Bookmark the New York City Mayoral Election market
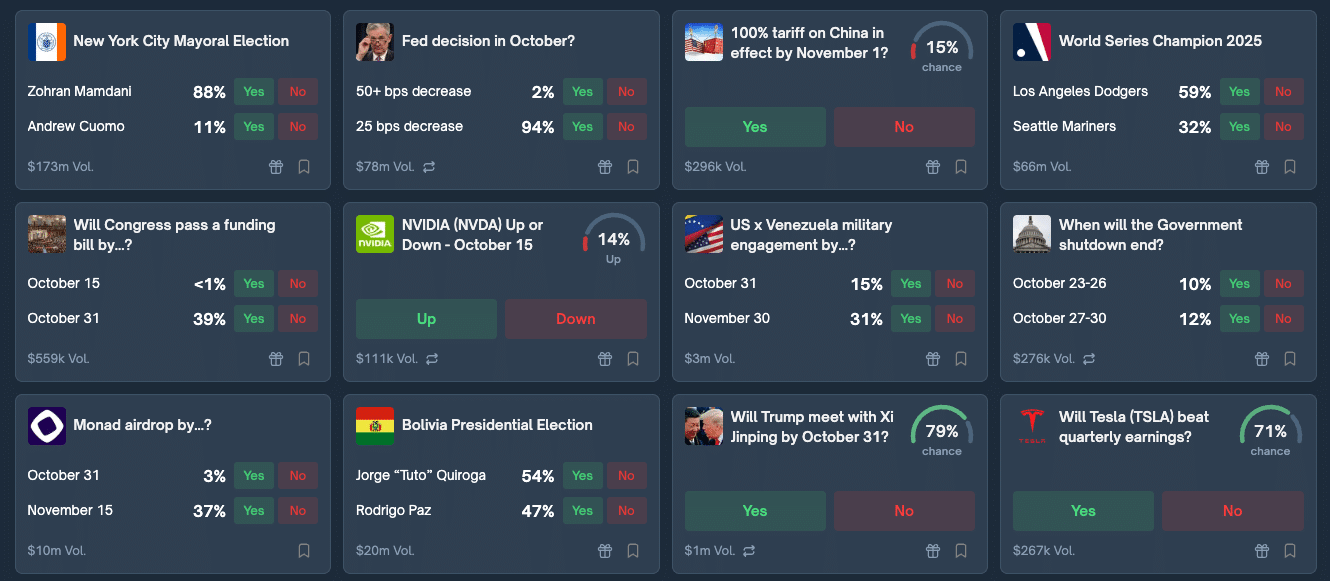 [304, 167]
